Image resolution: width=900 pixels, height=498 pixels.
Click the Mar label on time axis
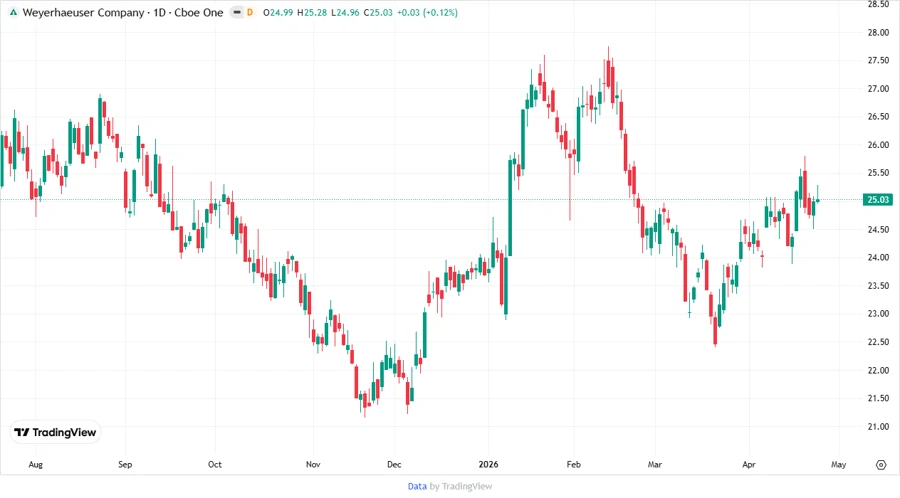[655, 465]
